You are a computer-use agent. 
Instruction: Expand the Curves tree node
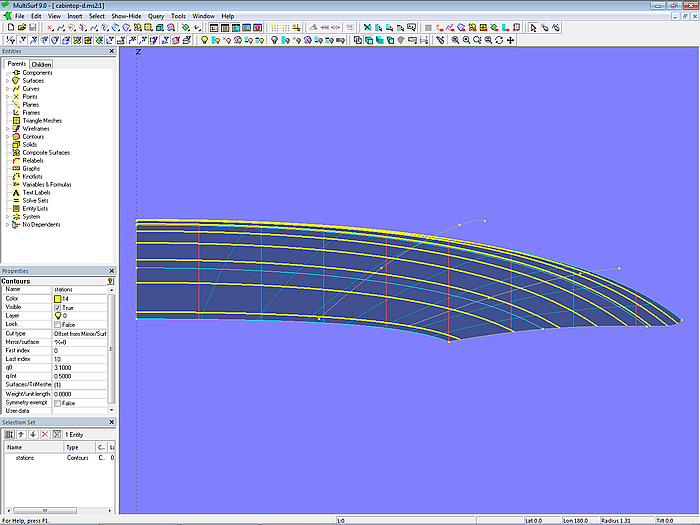7,89
